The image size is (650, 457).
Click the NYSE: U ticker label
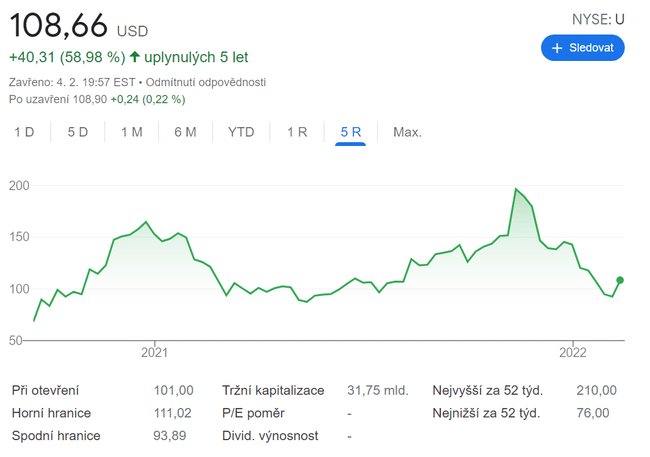[x=598, y=19]
